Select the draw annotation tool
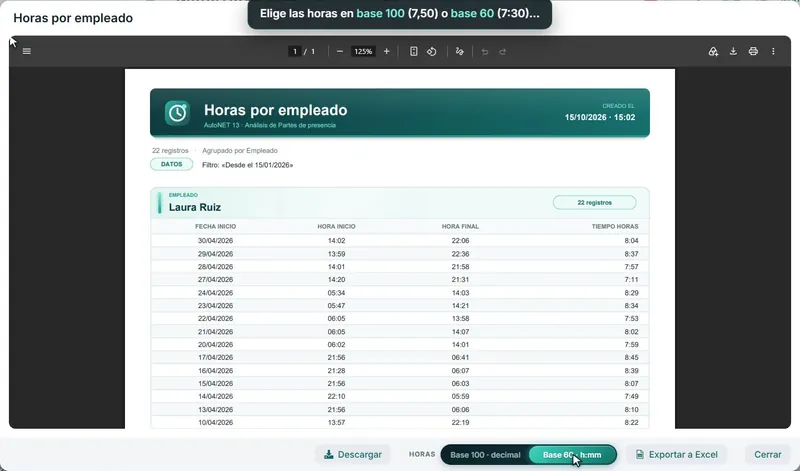The image size is (800, 471). [x=460, y=51]
